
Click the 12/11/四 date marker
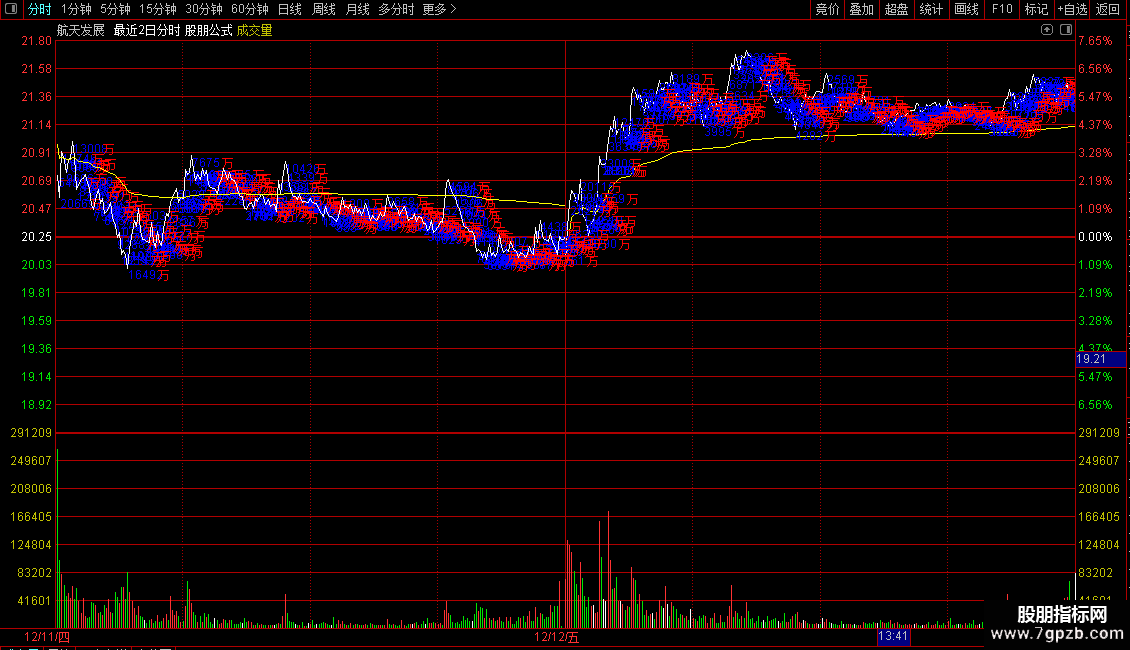tap(47, 637)
